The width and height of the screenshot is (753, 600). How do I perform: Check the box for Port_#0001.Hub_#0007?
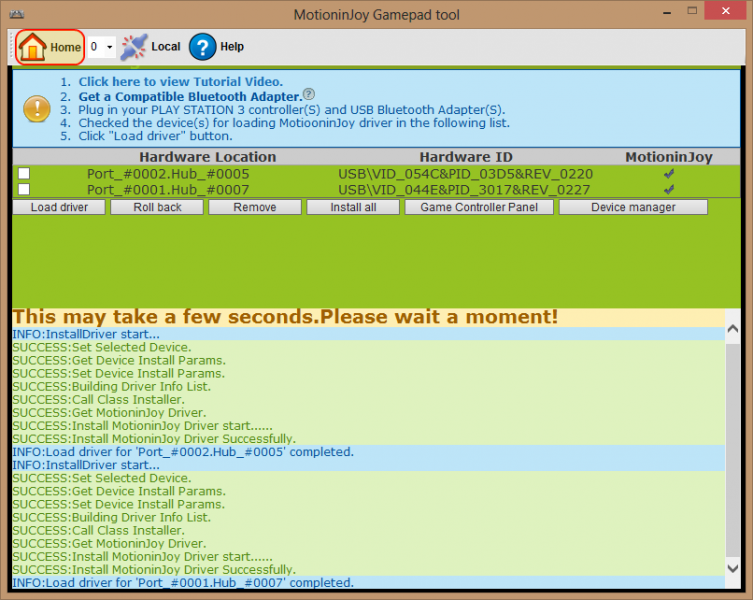pyautogui.click(x=24, y=189)
